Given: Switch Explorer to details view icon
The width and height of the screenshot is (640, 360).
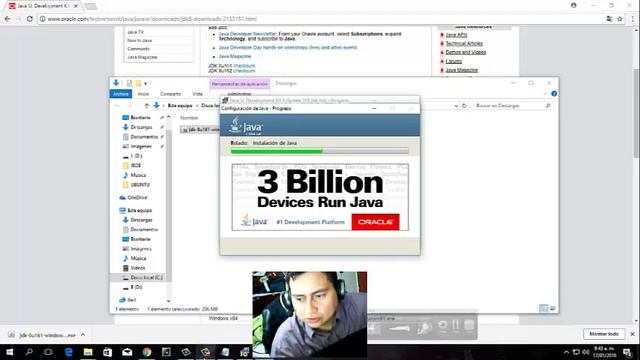Looking at the screenshot, I should coord(543,308).
